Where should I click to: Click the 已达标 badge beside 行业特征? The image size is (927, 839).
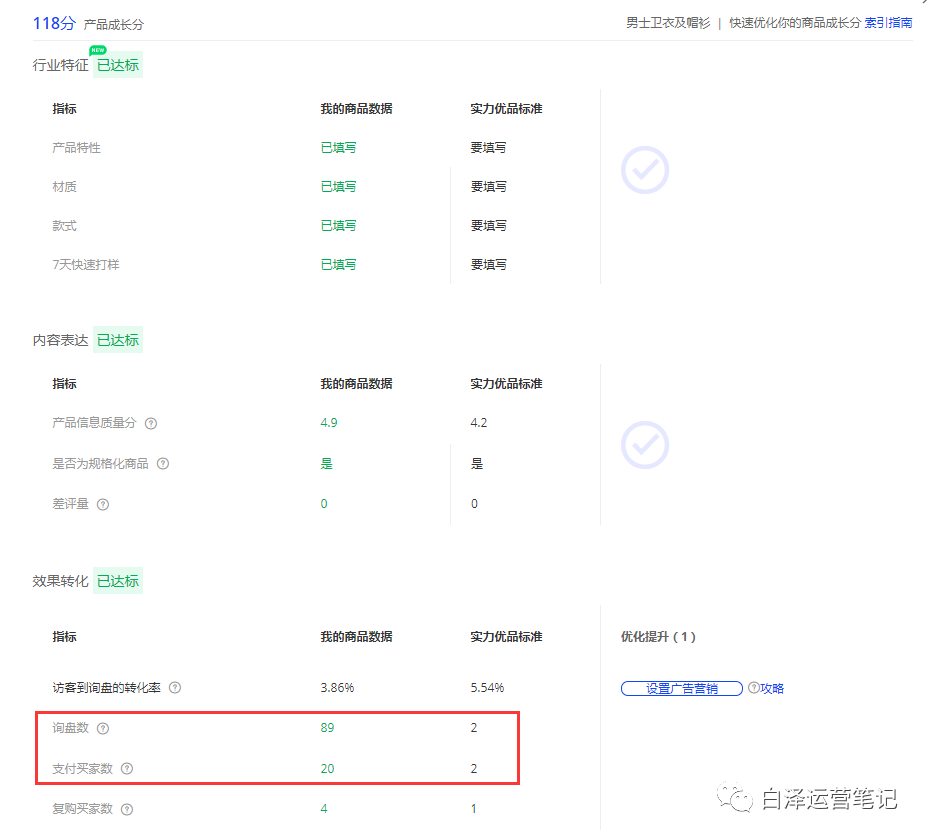(x=117, y=63)
